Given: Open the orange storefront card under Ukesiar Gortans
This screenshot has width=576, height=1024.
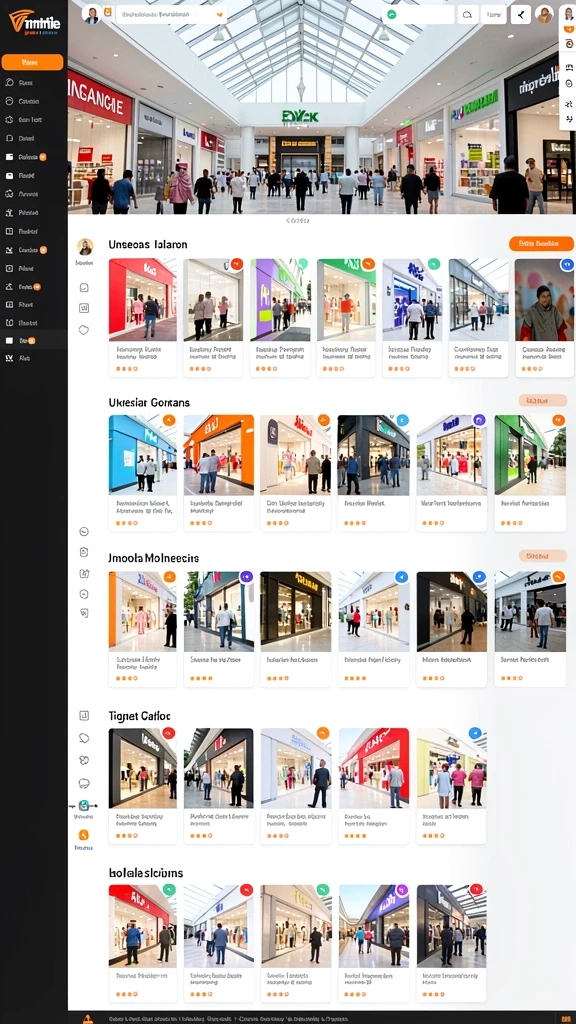Looking at the screenshot, I should (x=219, y=473).
